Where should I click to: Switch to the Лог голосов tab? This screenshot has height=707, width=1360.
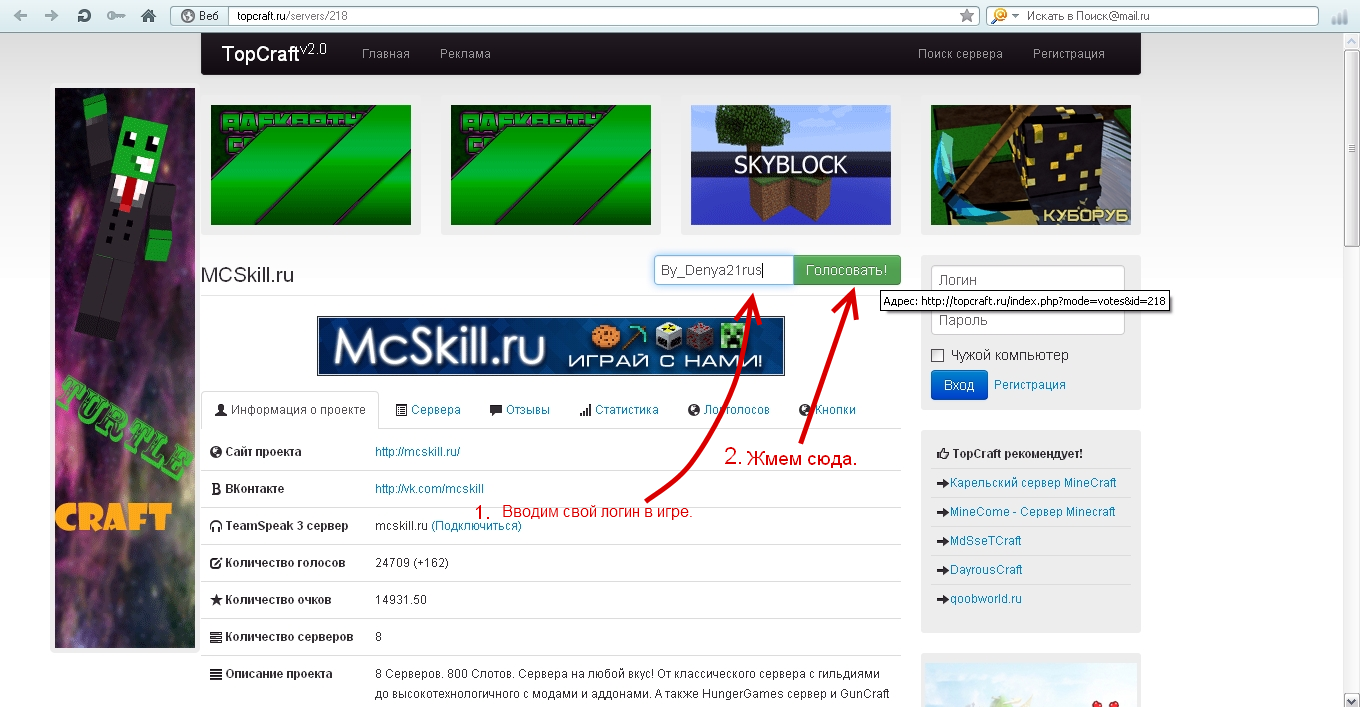tap(729, 410)
